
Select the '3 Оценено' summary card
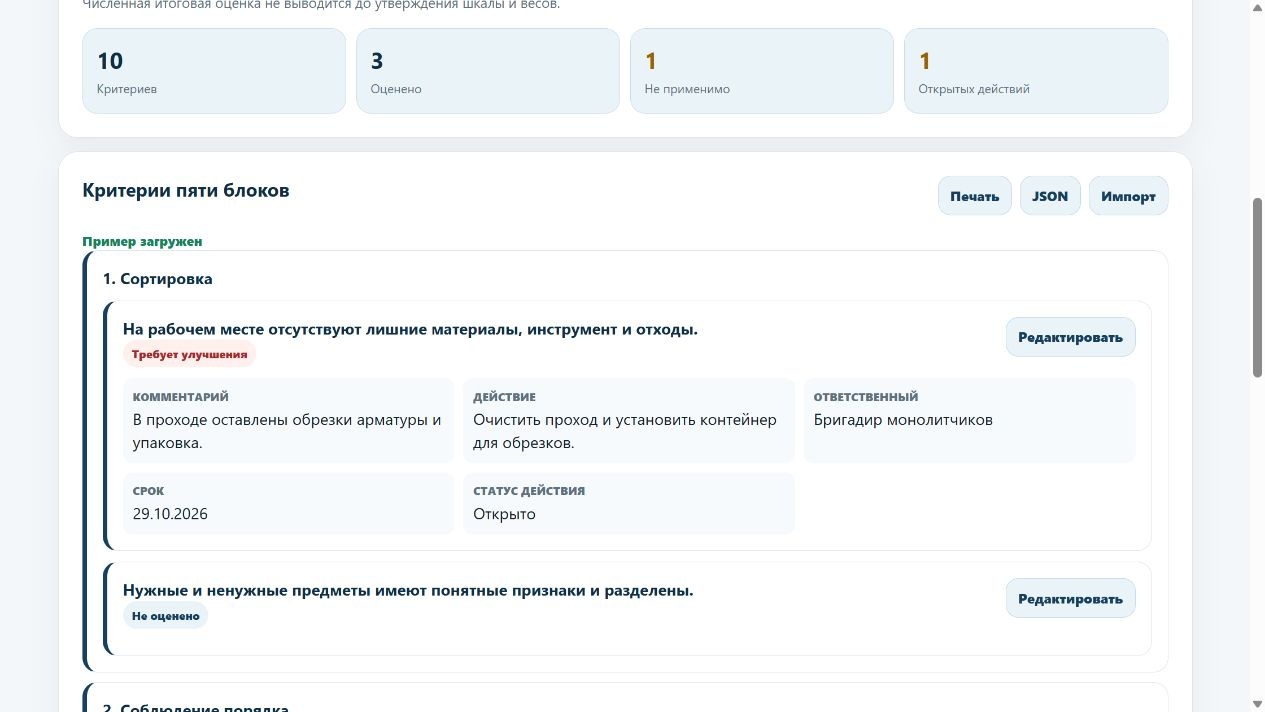tap(488, 71)
